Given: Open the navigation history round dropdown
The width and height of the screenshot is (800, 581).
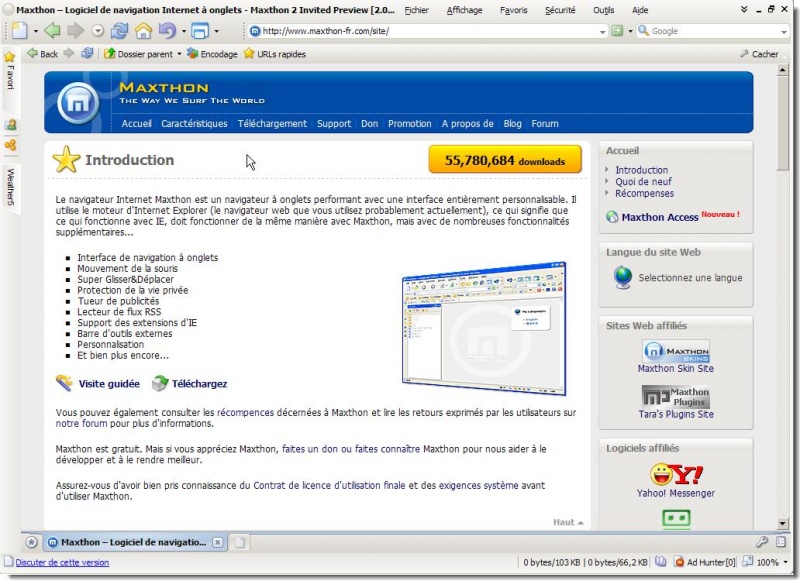Looking at the screenshot, I should click(x=97, y=31).
